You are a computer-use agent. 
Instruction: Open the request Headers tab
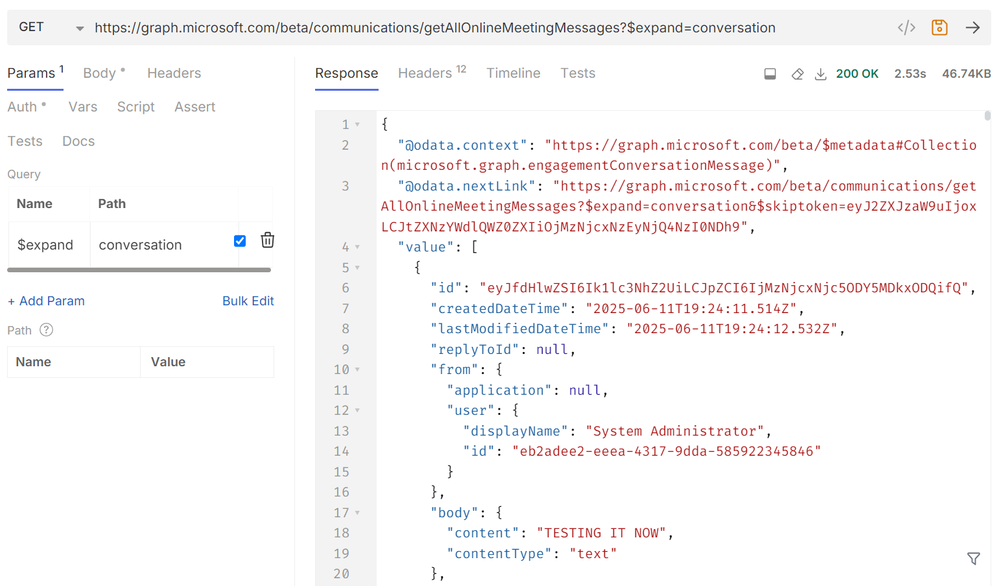[174, 73]
